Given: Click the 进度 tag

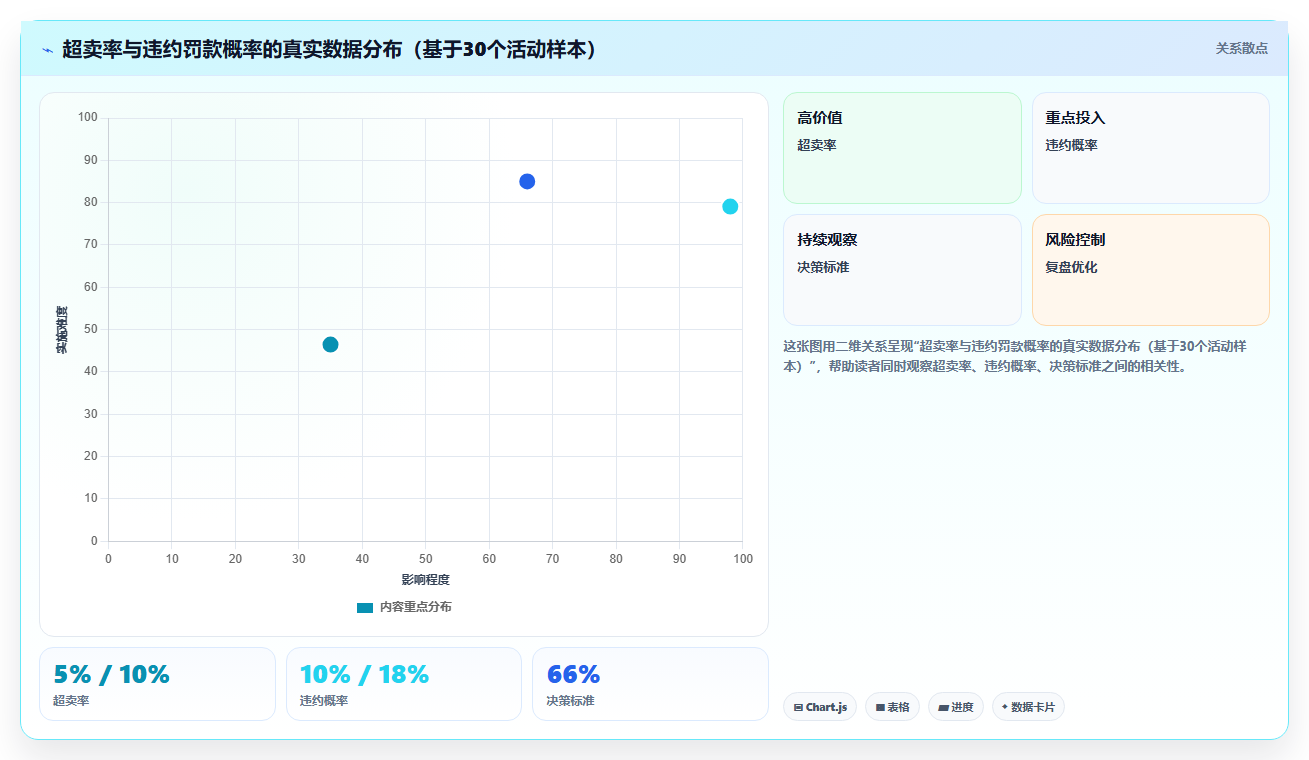Looking at the screenshot, I should pyautogui.click(x=956, y=707).
